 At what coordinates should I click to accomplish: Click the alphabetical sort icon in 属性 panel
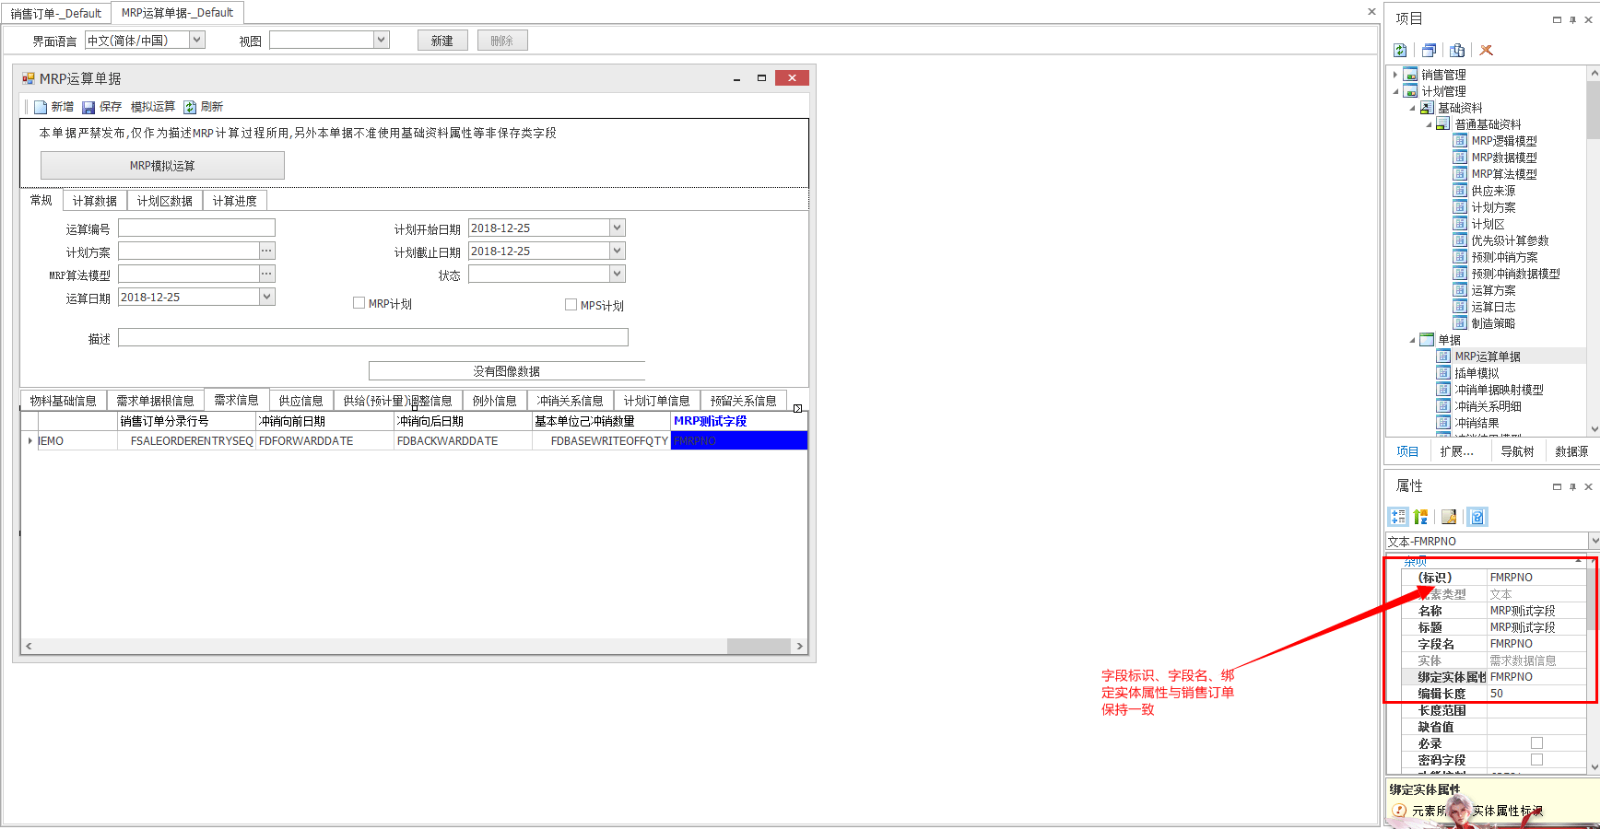(1420, 517)
